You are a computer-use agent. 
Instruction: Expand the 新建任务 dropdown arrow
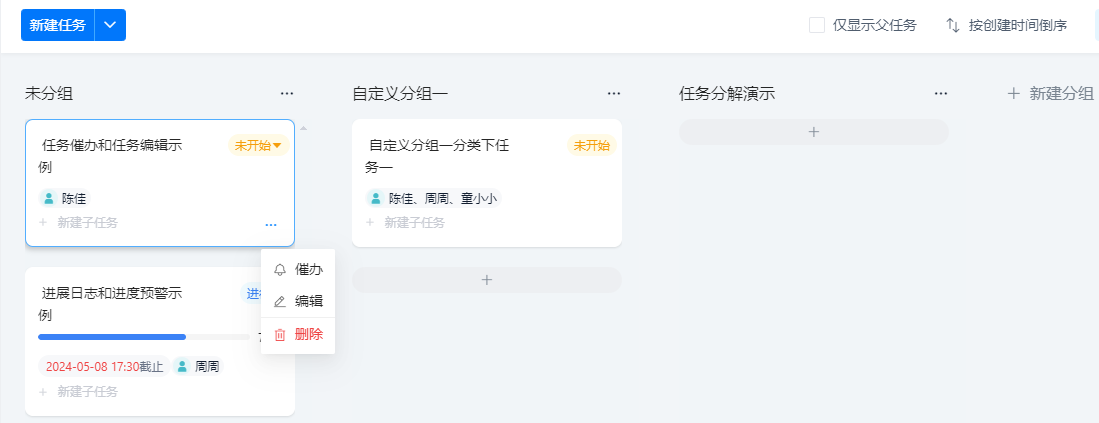click(x=110, y=25)
